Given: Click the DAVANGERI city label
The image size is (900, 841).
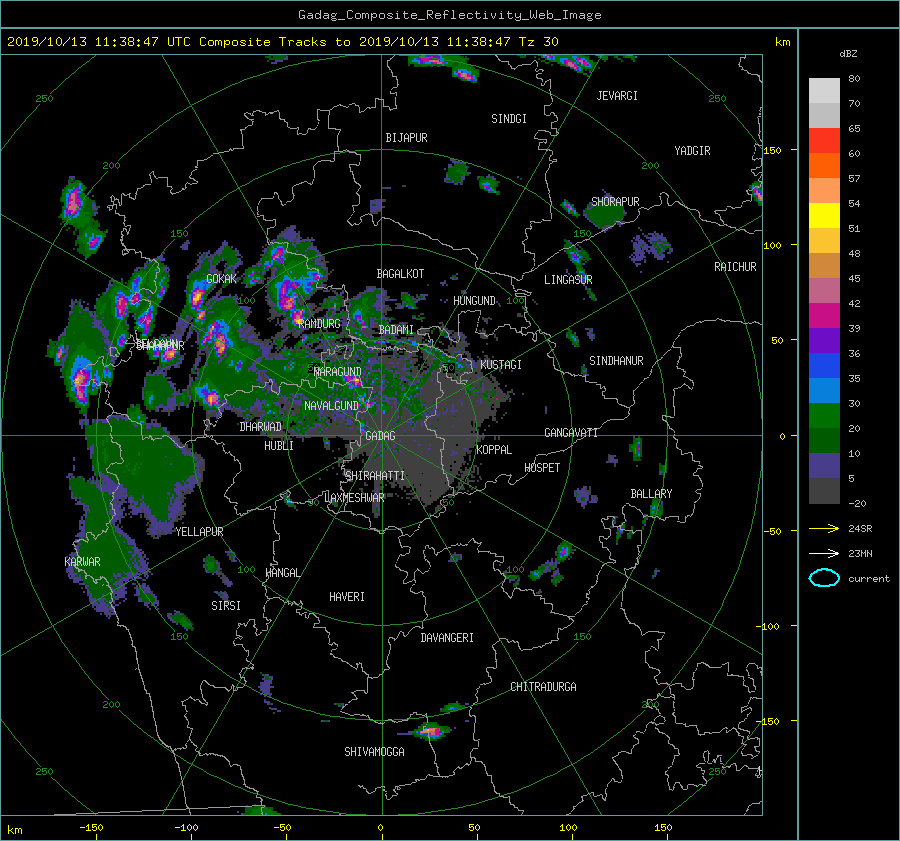Looking at the screenshot, I should point(447,638).
